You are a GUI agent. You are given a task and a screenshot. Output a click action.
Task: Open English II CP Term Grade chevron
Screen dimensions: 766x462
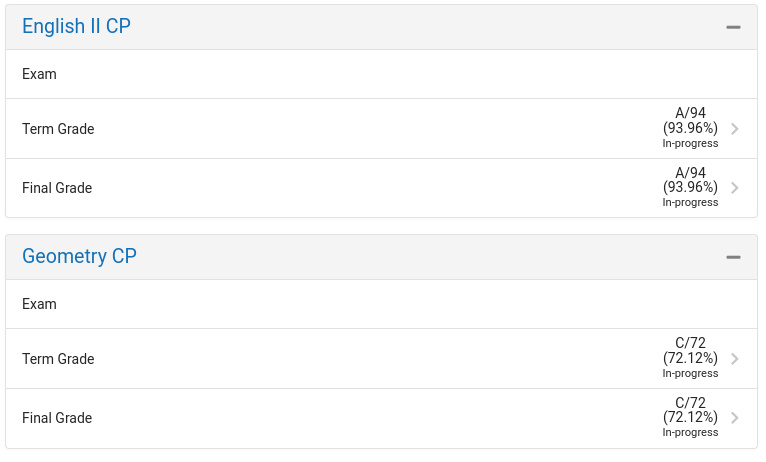[734, 128]
